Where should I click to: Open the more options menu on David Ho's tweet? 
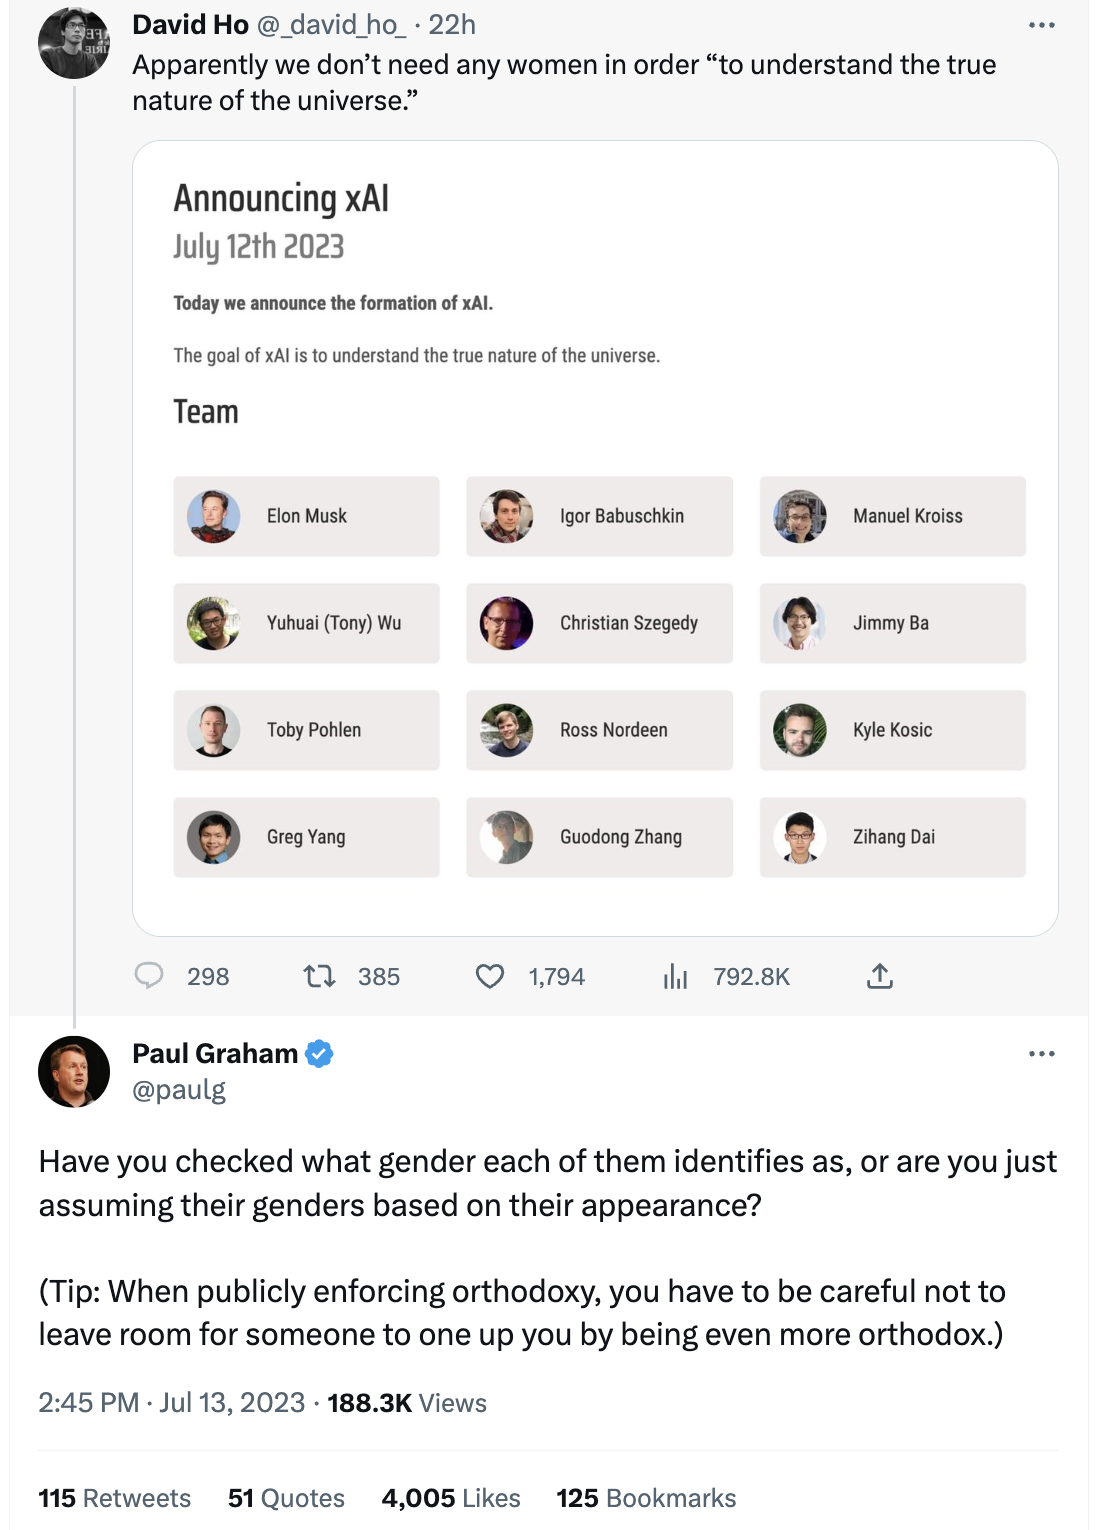tap(1041, 25)
